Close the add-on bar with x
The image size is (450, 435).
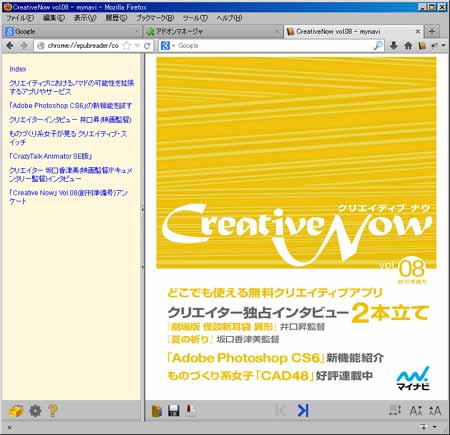(x=9, y=427)
